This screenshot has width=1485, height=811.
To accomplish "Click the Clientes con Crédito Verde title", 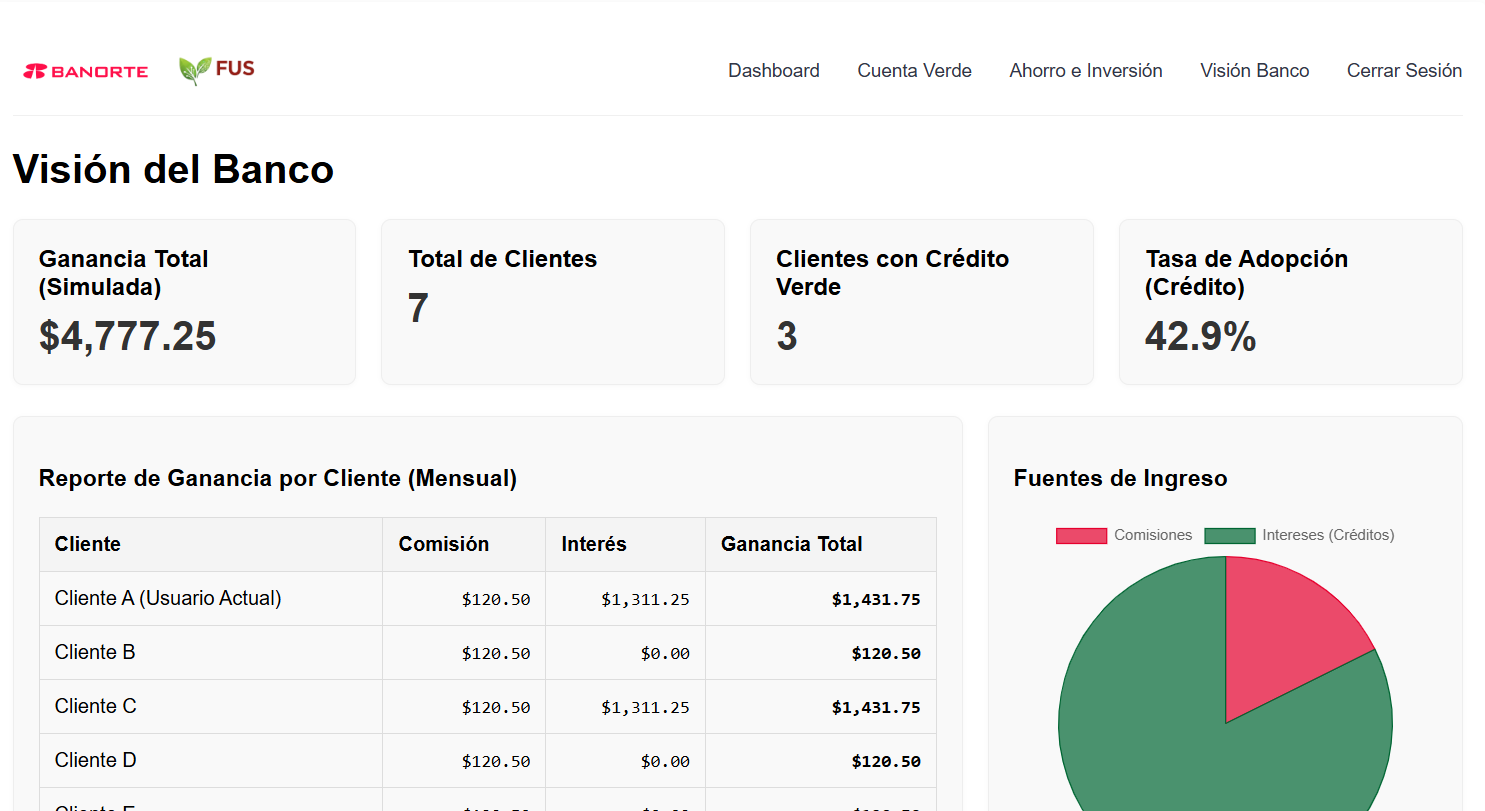I will 892,273.
